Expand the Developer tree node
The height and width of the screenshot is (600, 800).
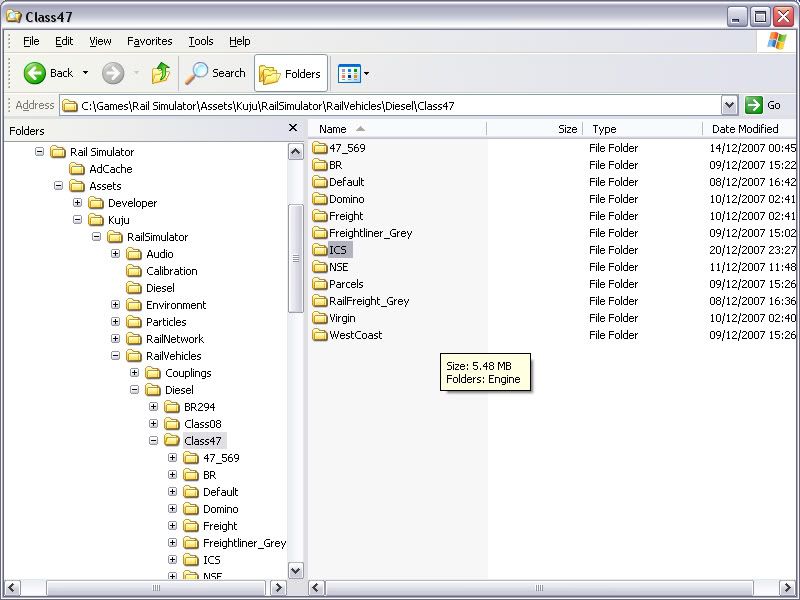tap(78, 203)
